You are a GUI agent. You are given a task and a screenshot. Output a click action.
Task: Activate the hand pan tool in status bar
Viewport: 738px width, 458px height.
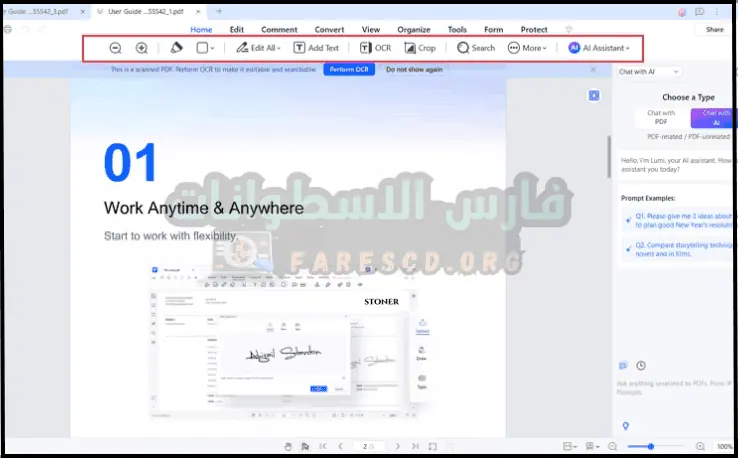coord(288,446)
